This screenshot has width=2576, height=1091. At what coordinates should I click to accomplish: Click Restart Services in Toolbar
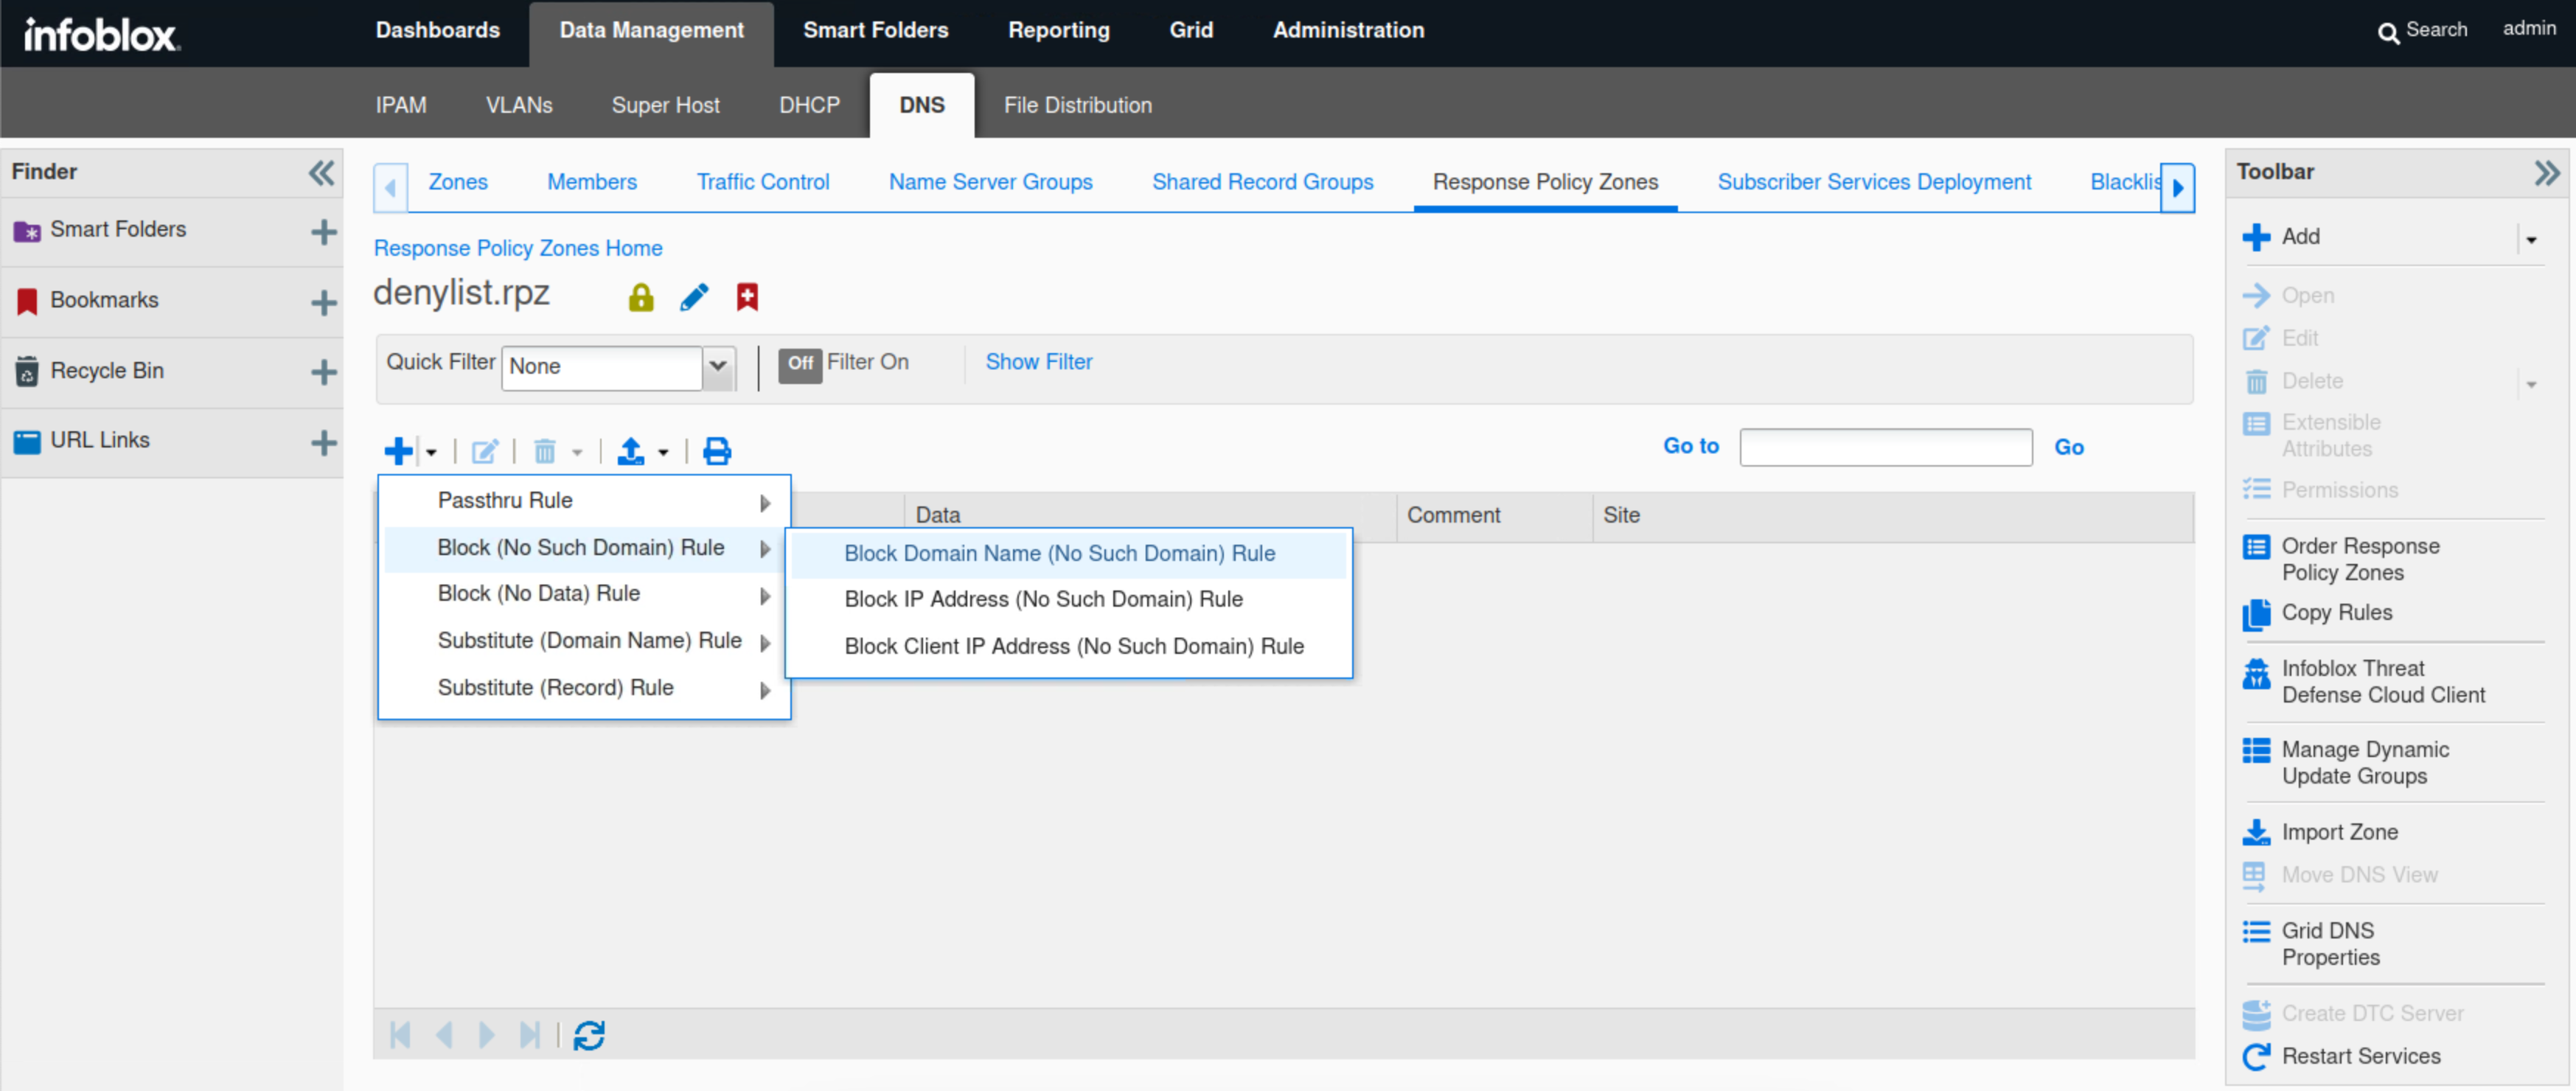tap(2360, 1056)
